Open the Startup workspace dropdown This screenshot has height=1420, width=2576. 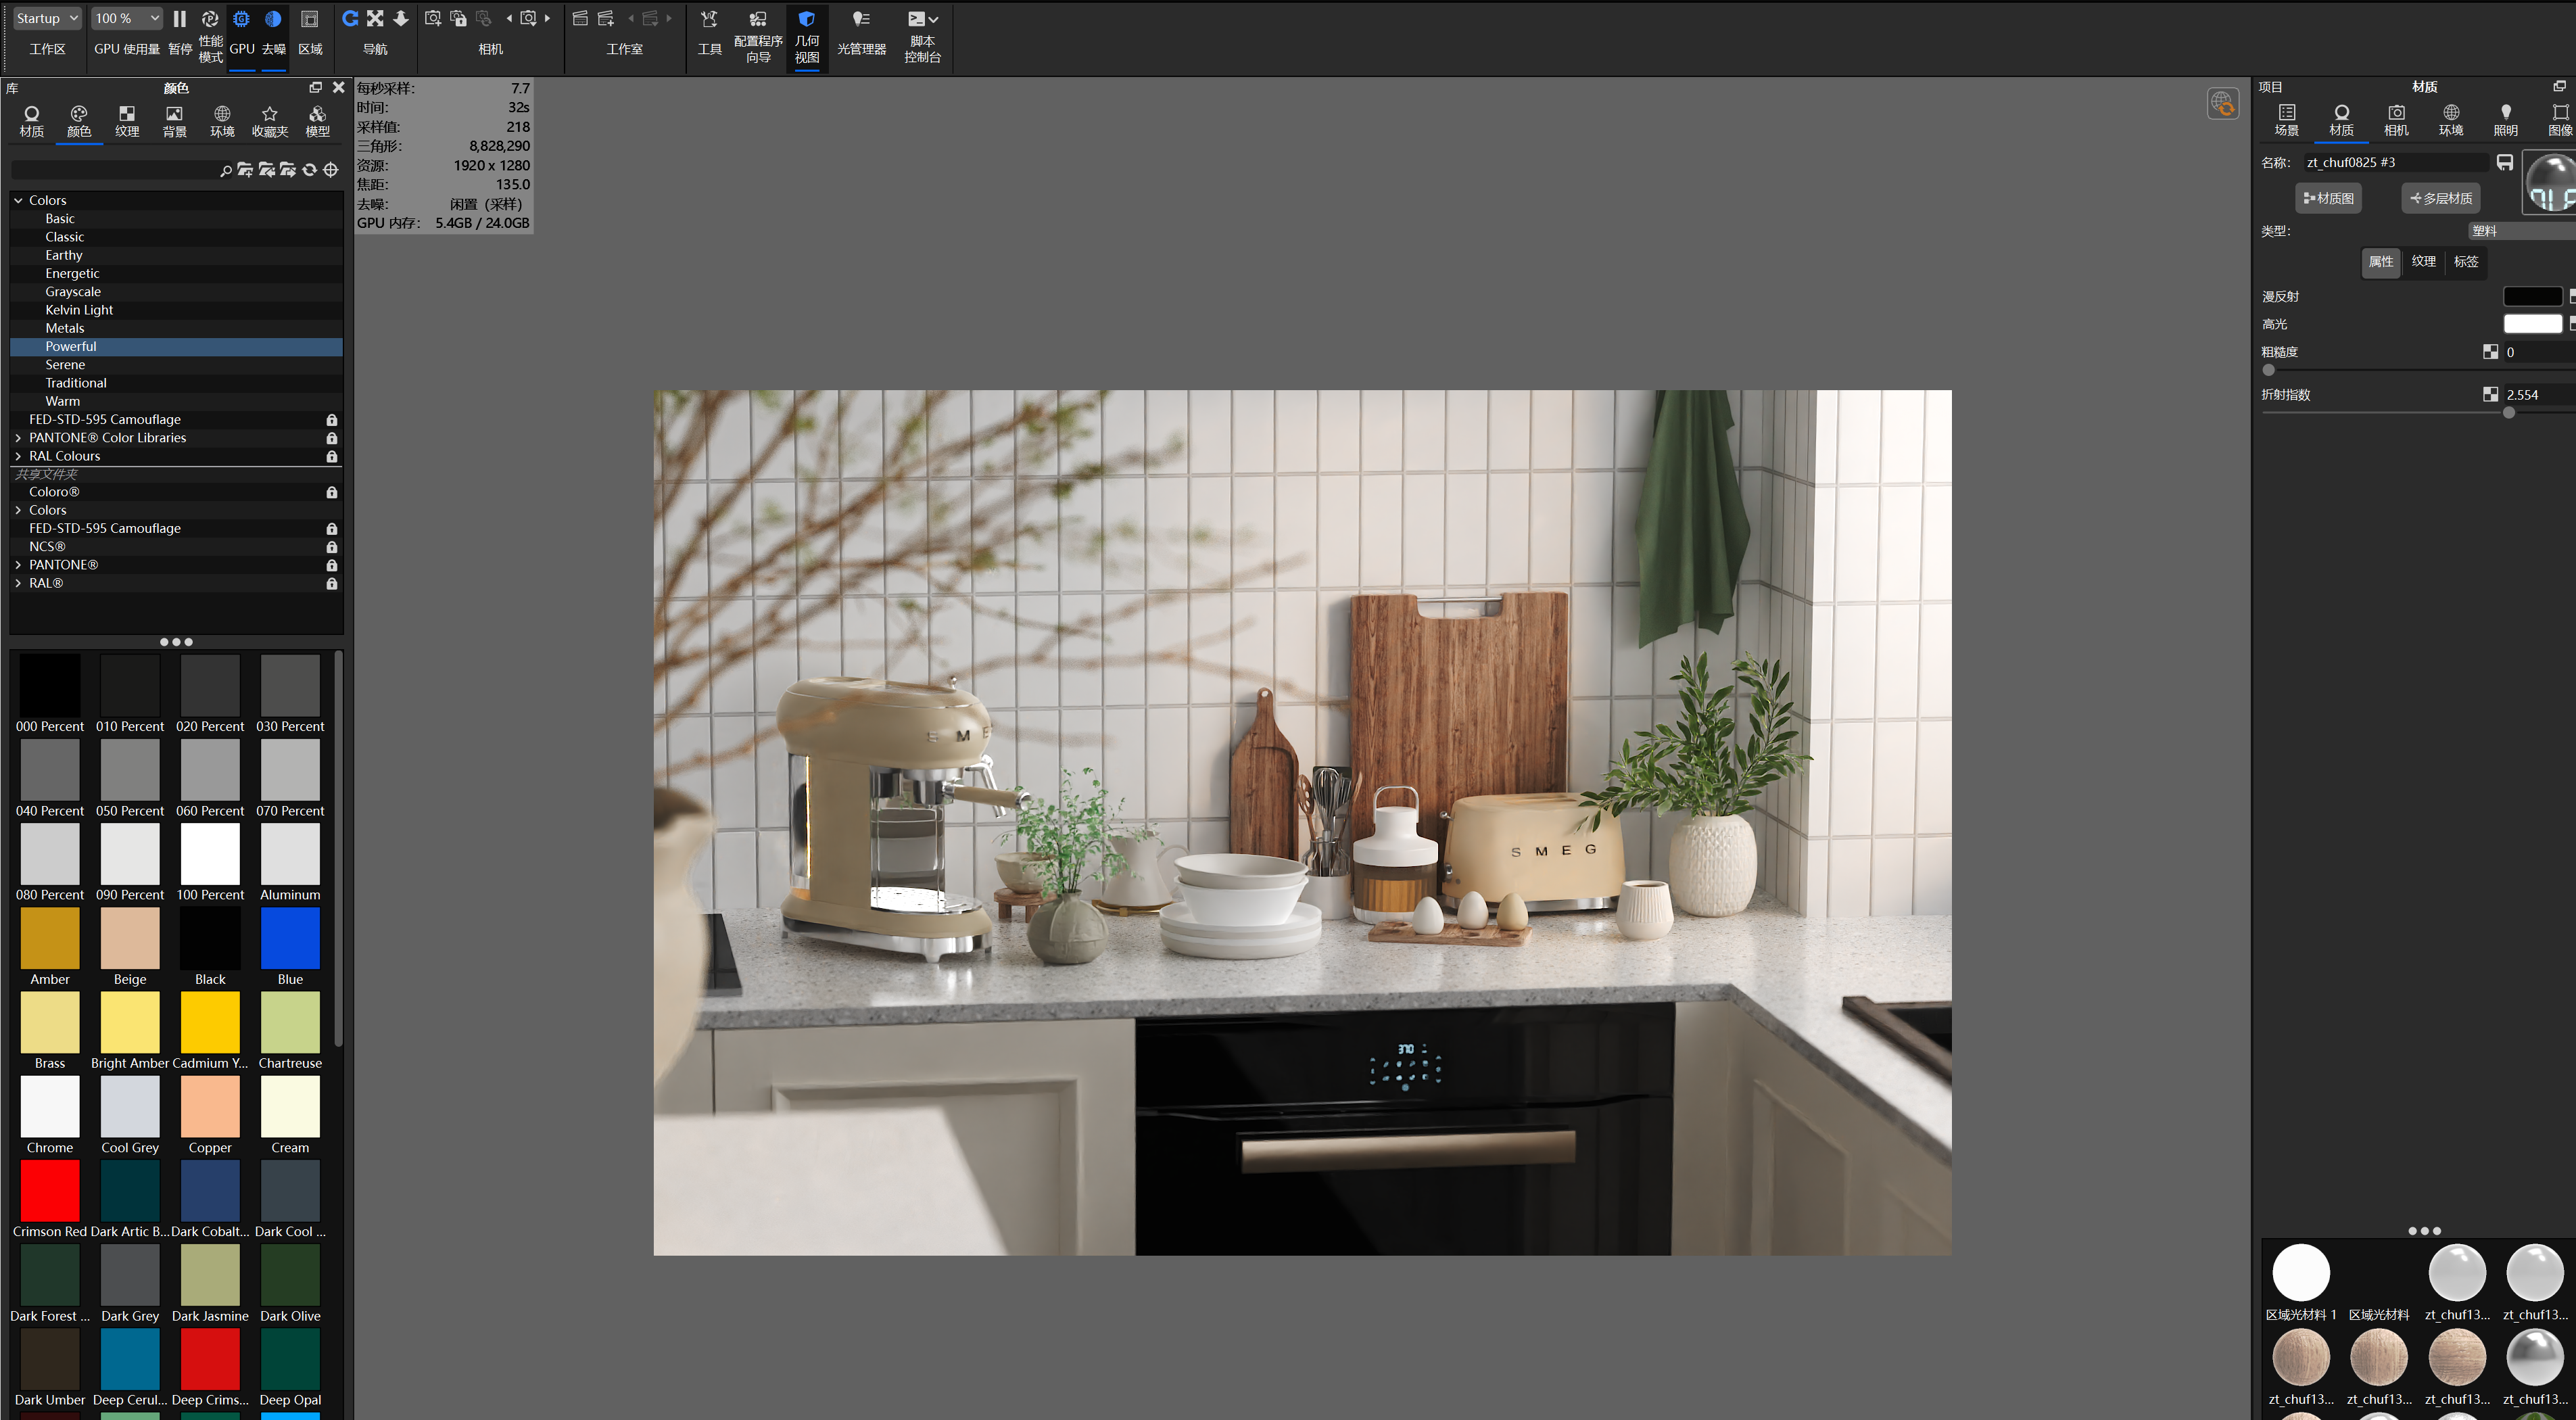coord(46,19)
